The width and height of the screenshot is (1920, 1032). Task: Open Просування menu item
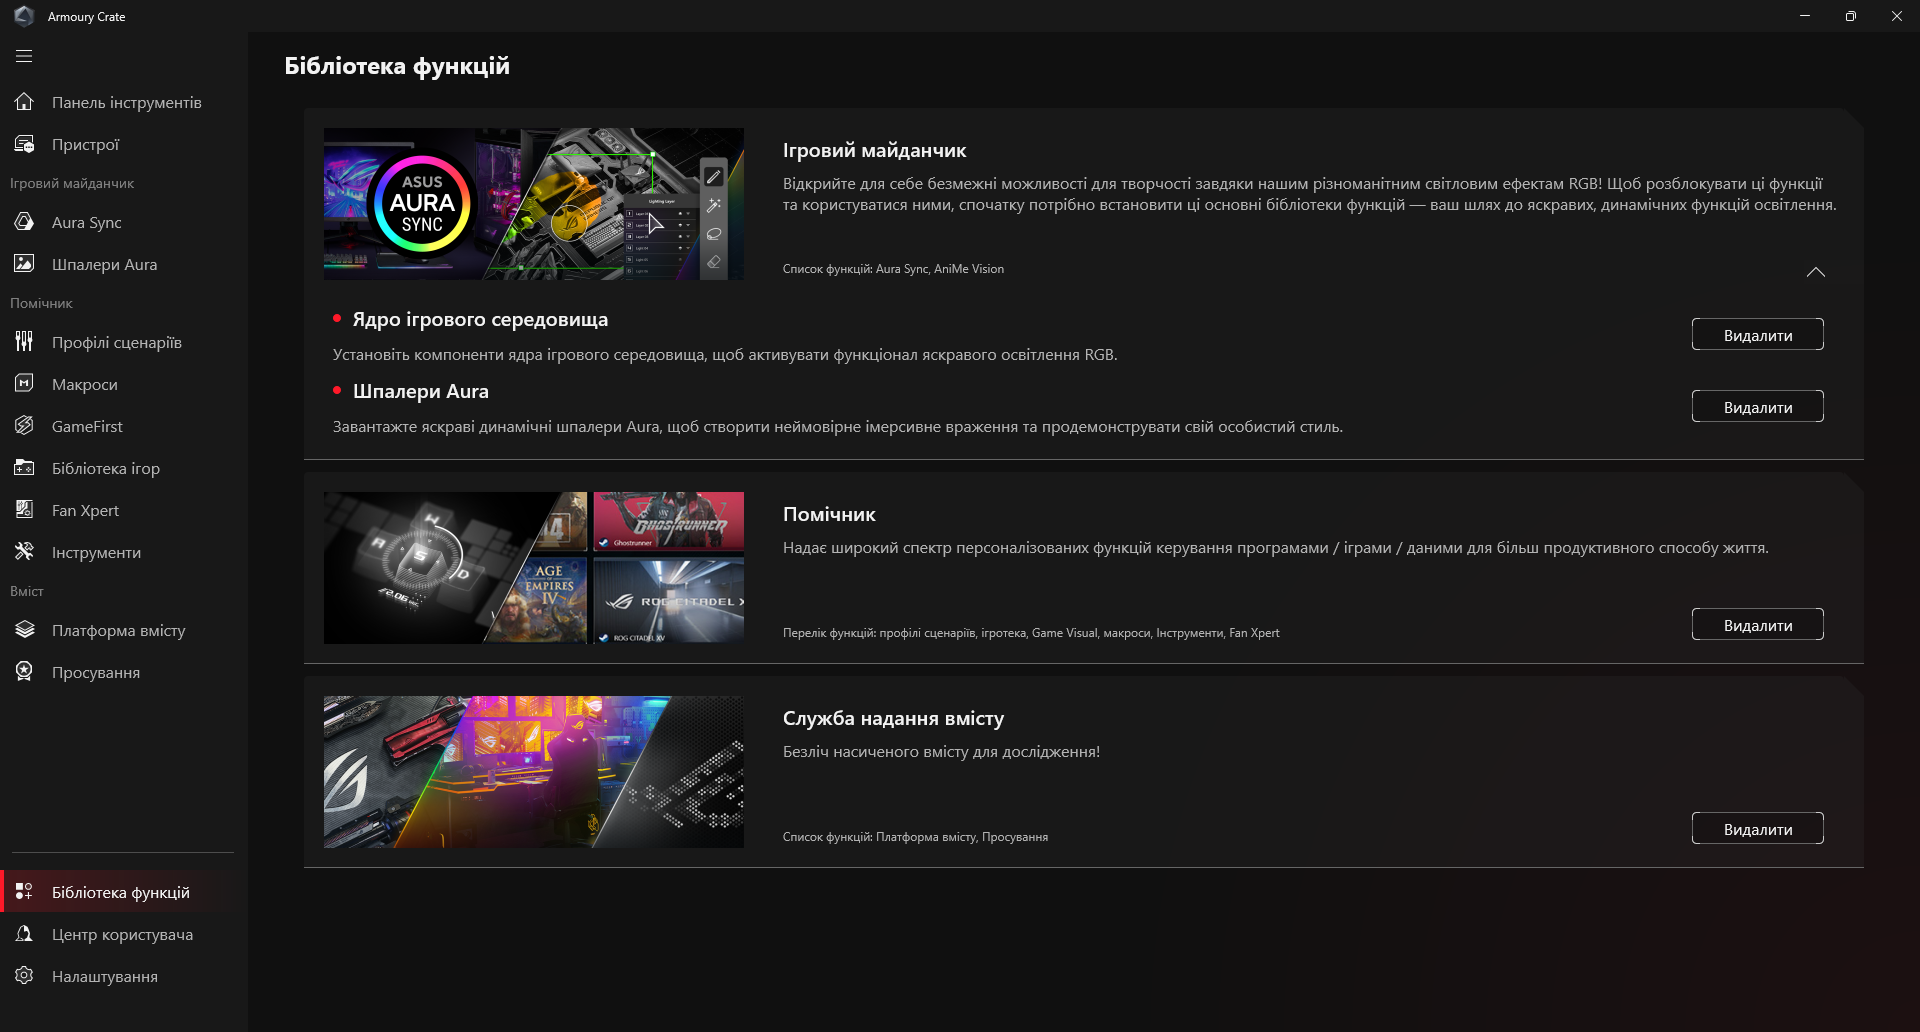tap(124, 672)
